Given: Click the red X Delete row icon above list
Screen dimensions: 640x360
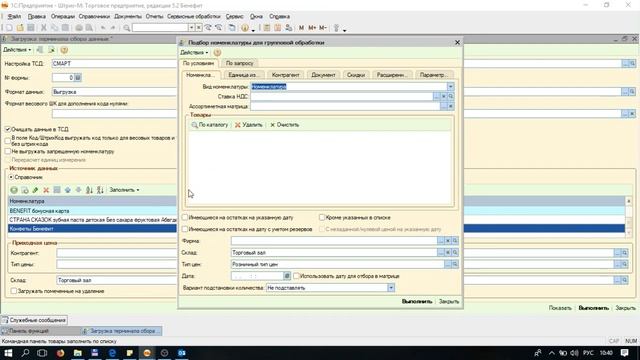Looking at the screenshot, I should pyautogui.click(x=46, y=190).
